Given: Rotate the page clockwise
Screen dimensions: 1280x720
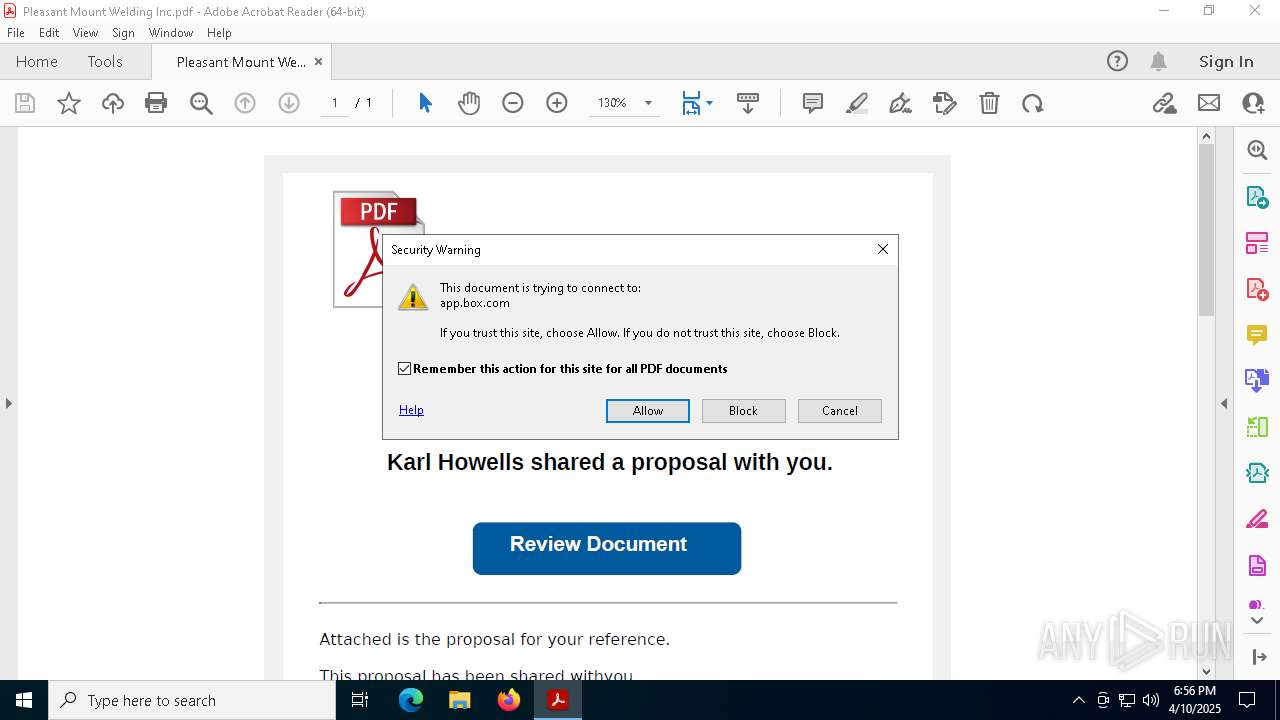Looking at the screenshot, I should [x=1033, y=103].
